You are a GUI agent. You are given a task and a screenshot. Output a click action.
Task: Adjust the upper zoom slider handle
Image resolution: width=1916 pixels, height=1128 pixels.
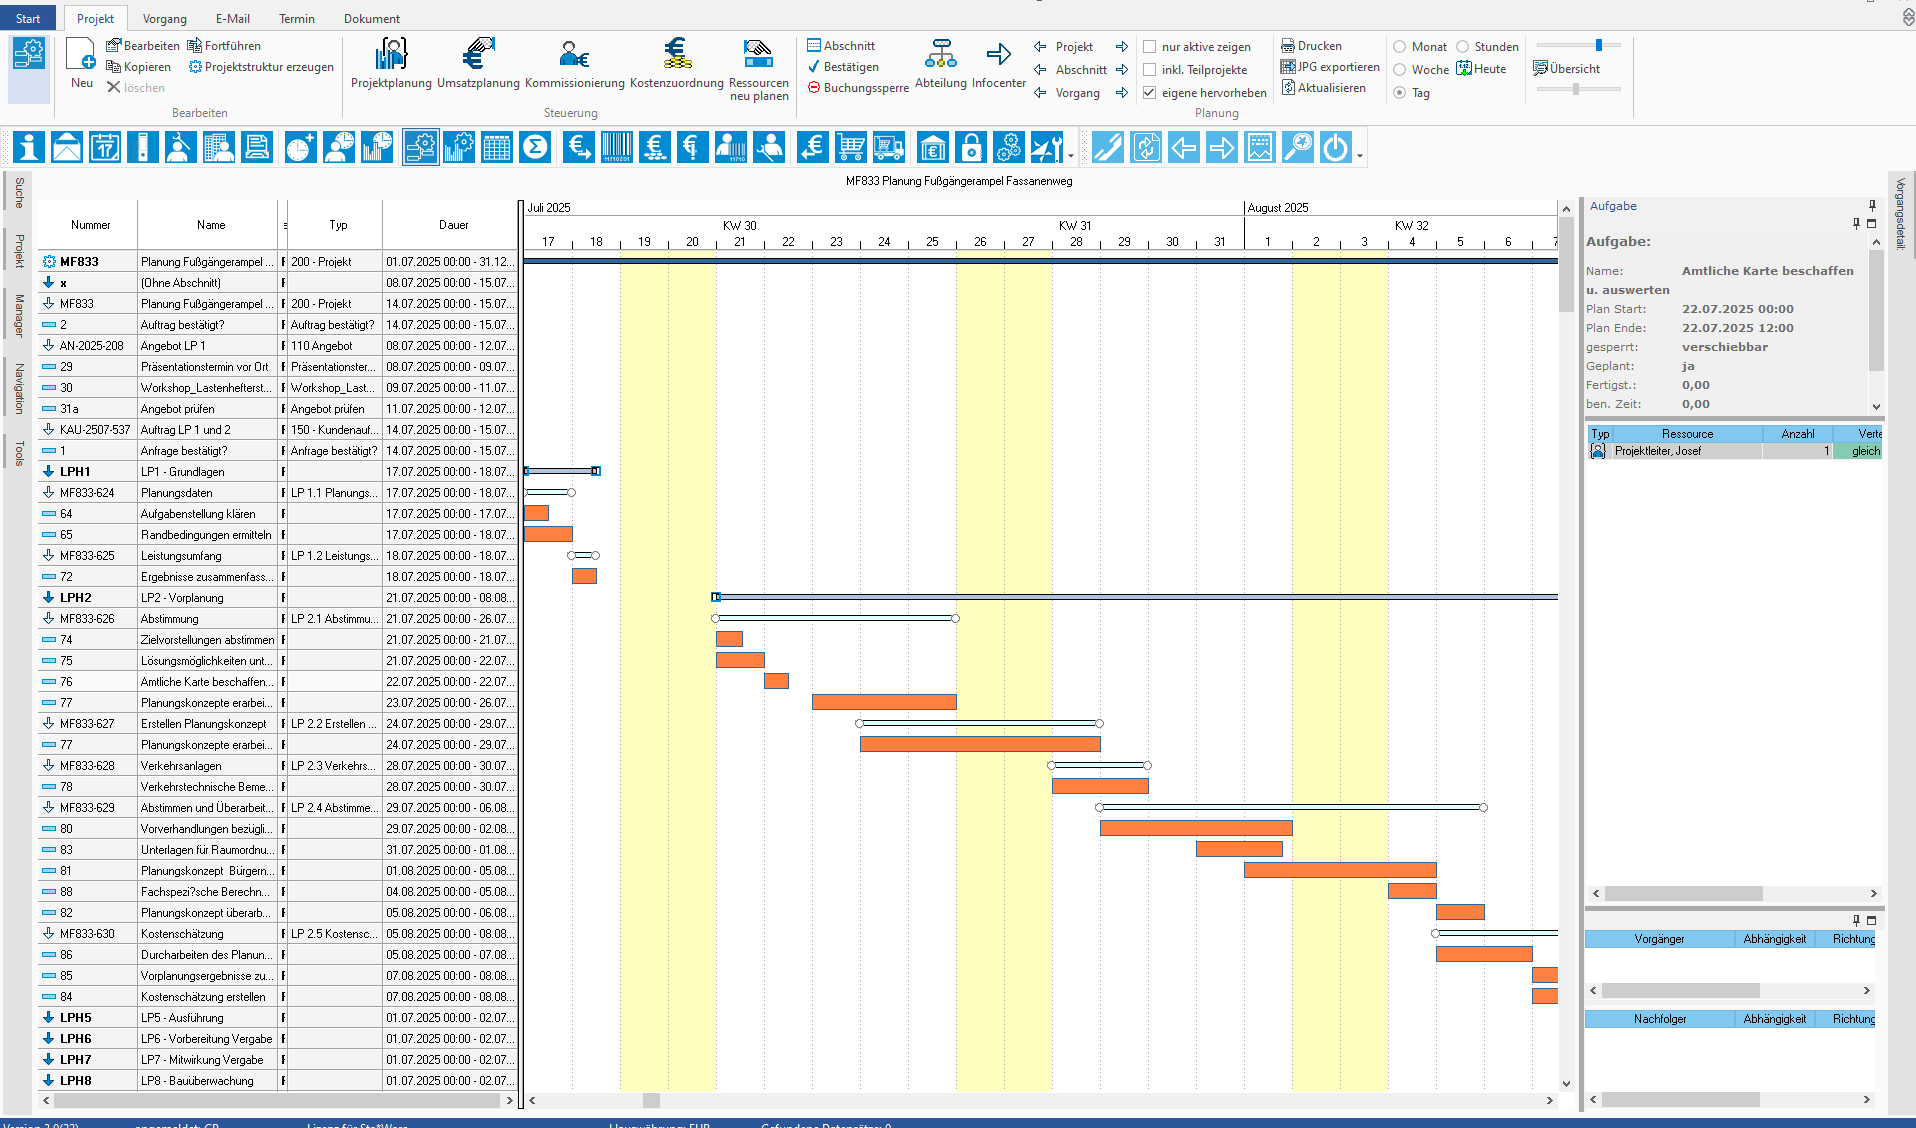coord(1599,45)
